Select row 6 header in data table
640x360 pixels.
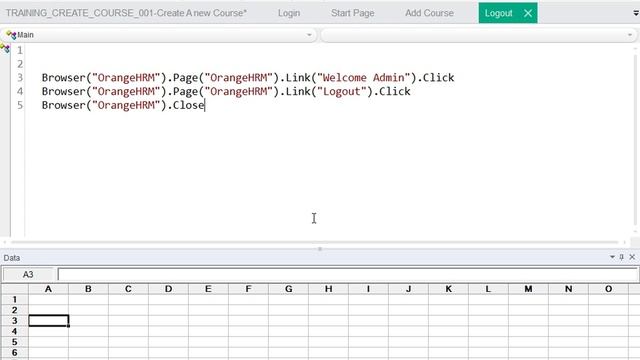(15, 353)
